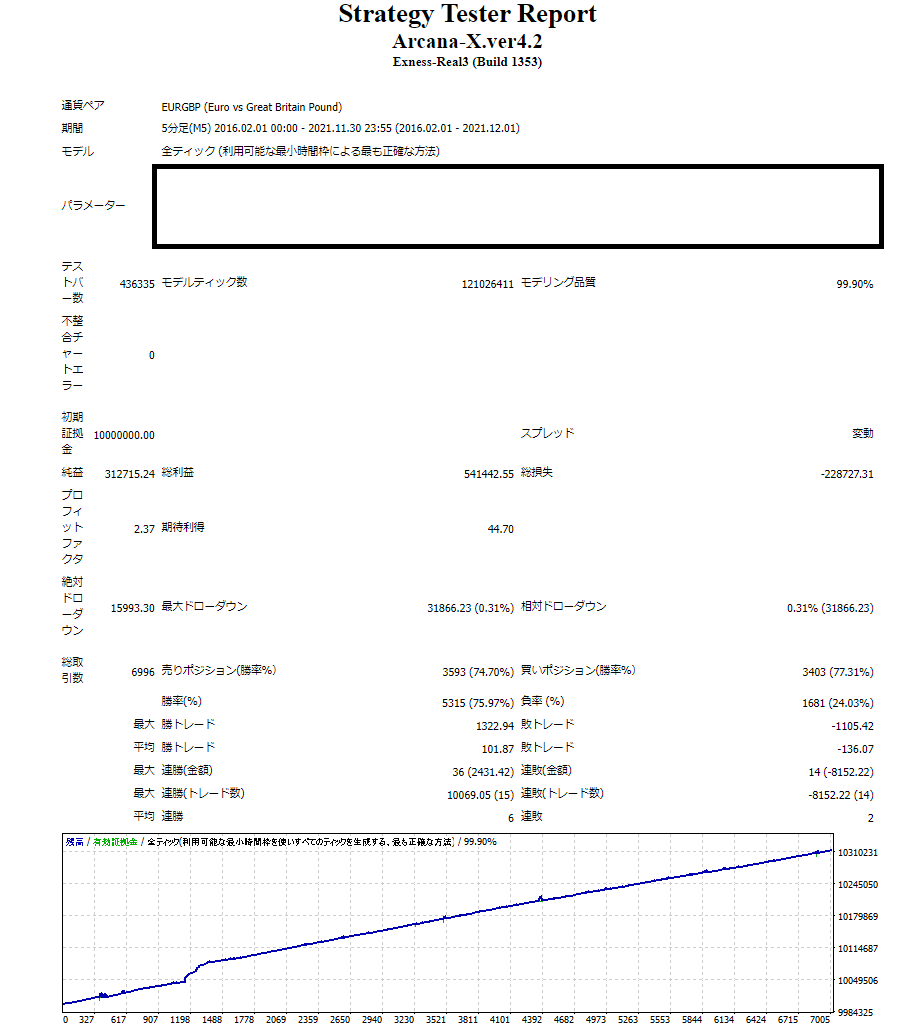917x1030 pixels.
Task: Click "Exness-Real3 (Build 1353)" server line
Action: click(467, 62)
